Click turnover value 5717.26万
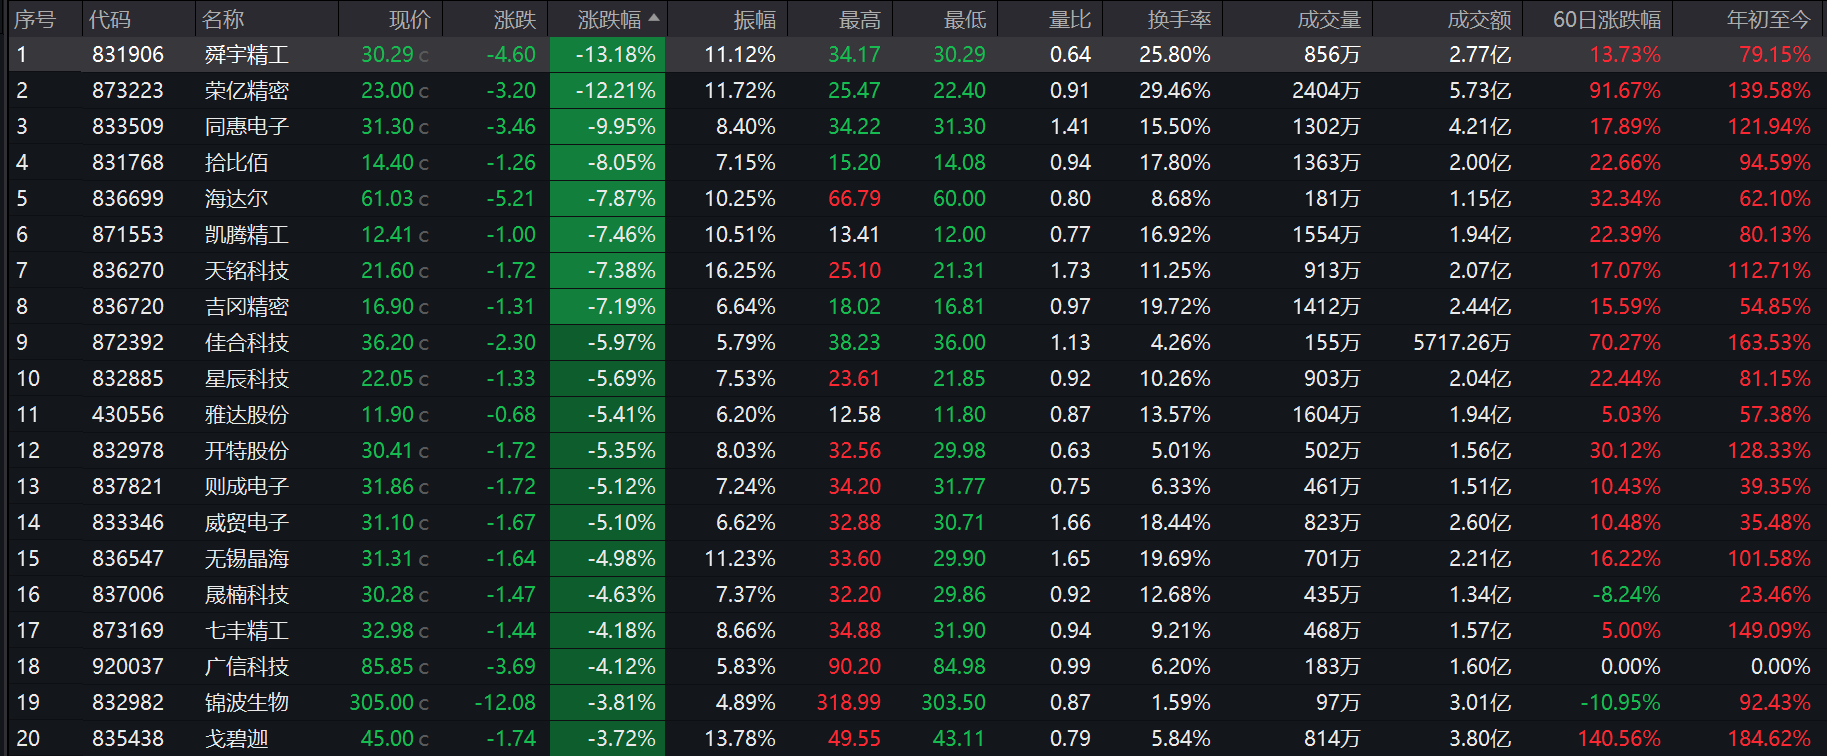 1461,343
